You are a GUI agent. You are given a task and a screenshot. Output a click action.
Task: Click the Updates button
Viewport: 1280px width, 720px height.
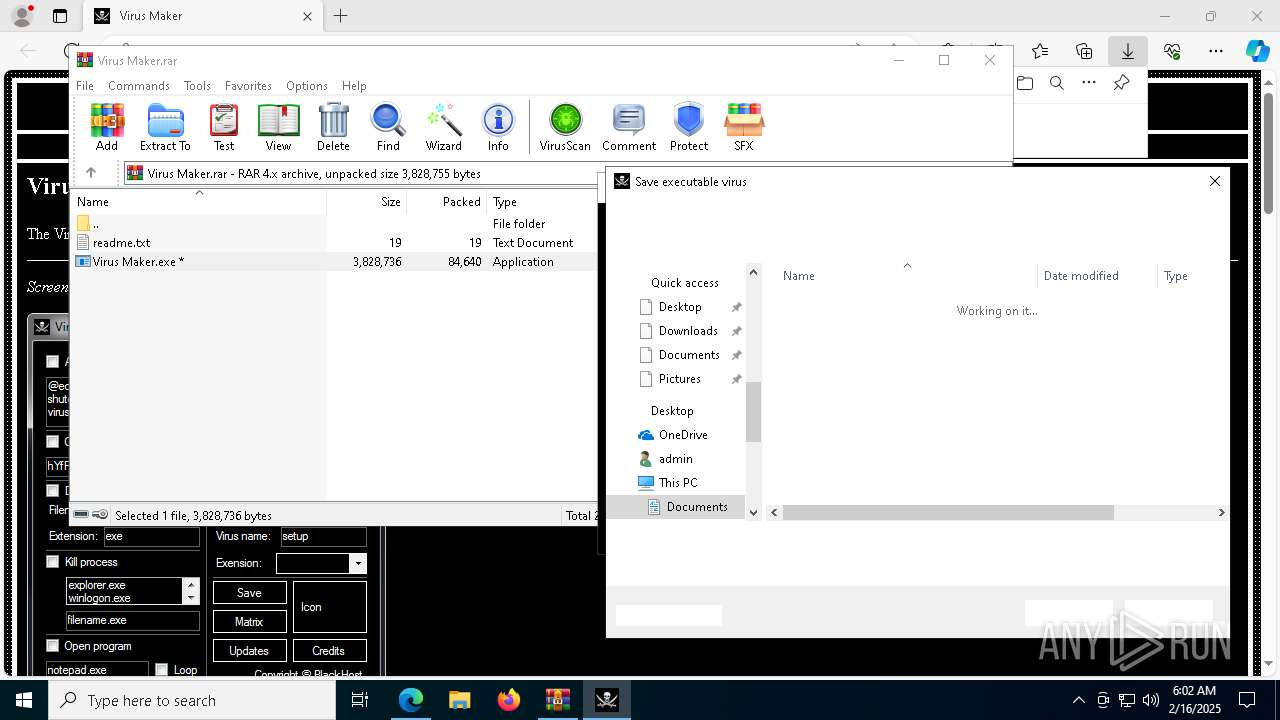click(249, 651)
